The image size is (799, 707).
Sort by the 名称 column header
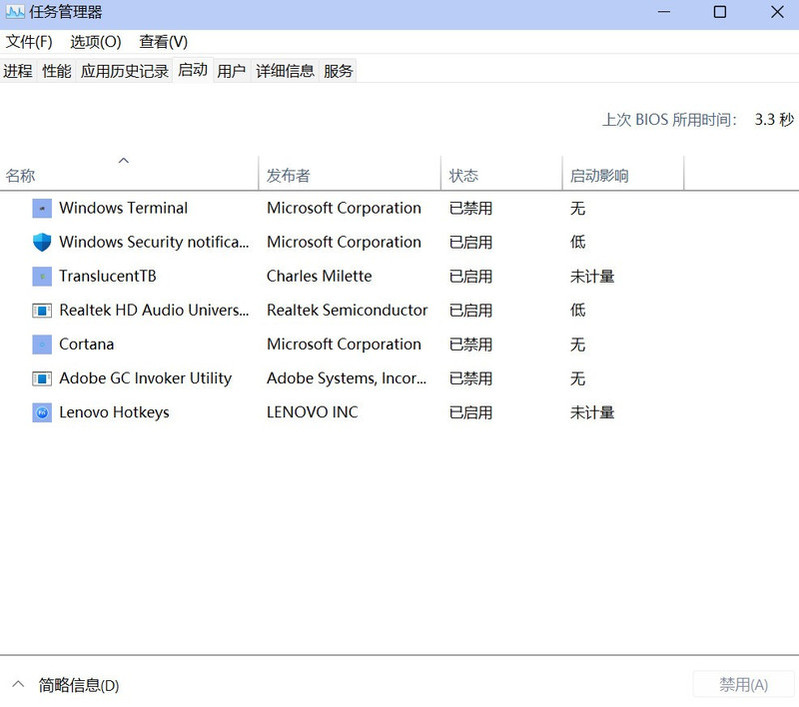(20, 176)
